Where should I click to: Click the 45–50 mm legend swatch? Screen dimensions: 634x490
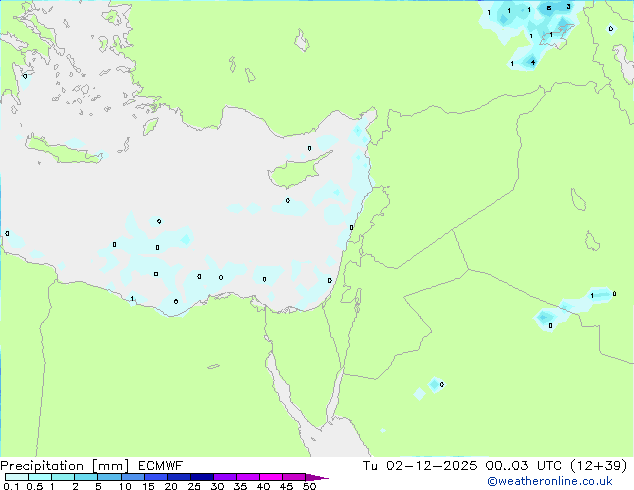[294, 477]
